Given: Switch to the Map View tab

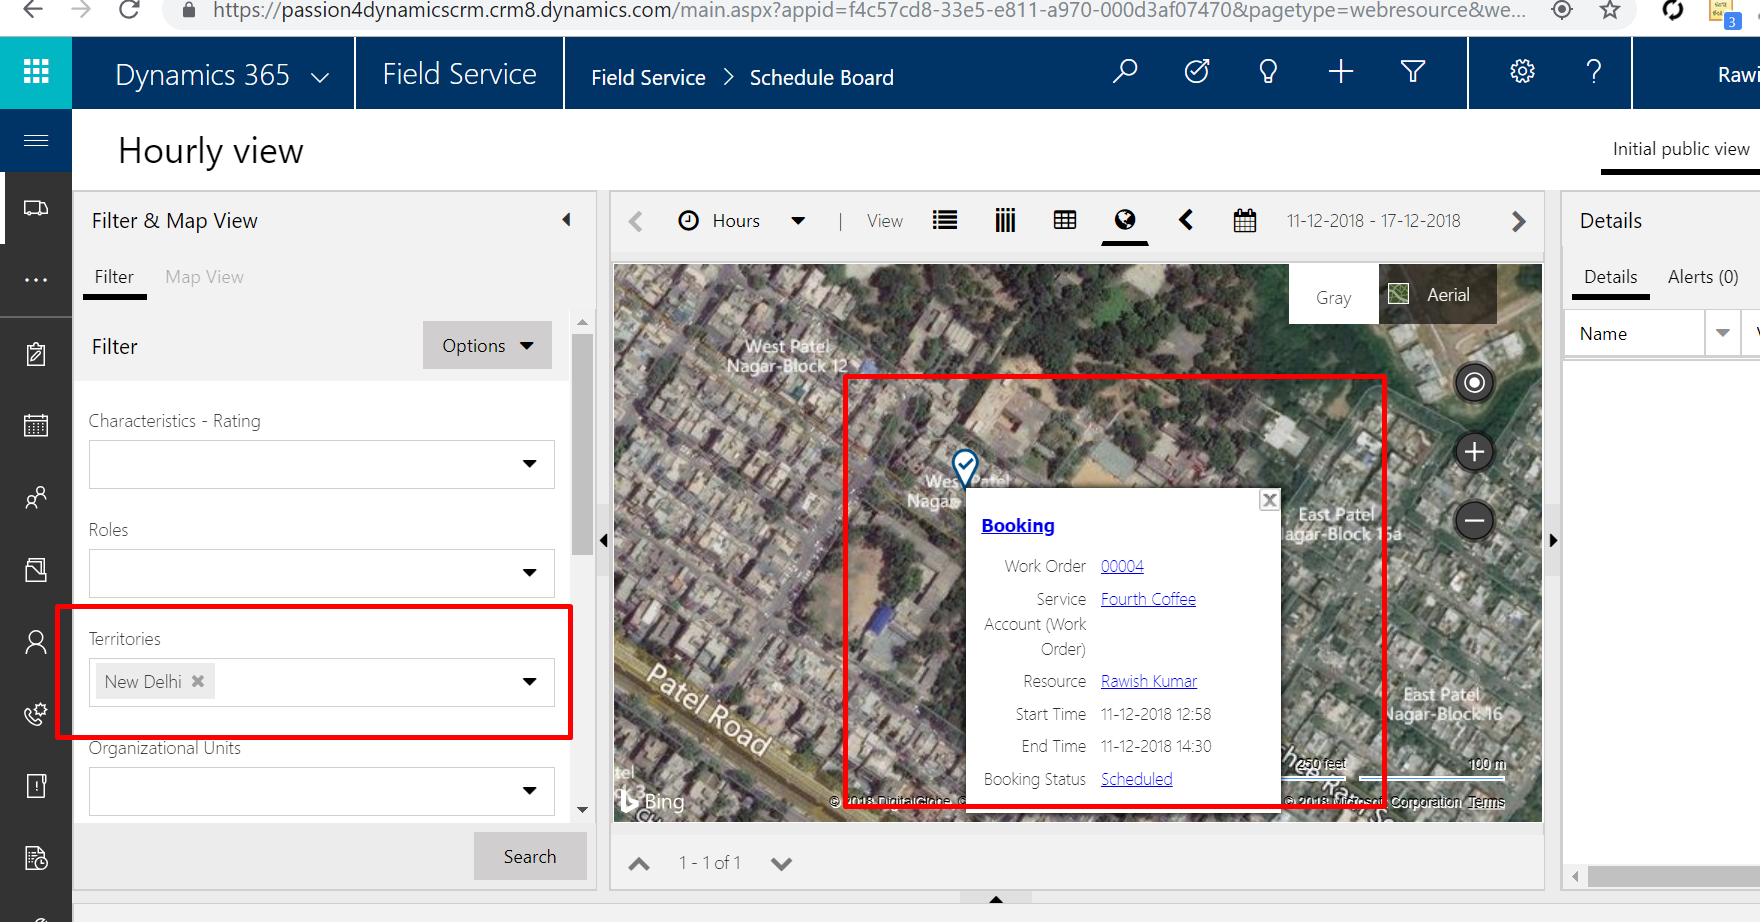Looking at the screenshot, I should point(204,277).
